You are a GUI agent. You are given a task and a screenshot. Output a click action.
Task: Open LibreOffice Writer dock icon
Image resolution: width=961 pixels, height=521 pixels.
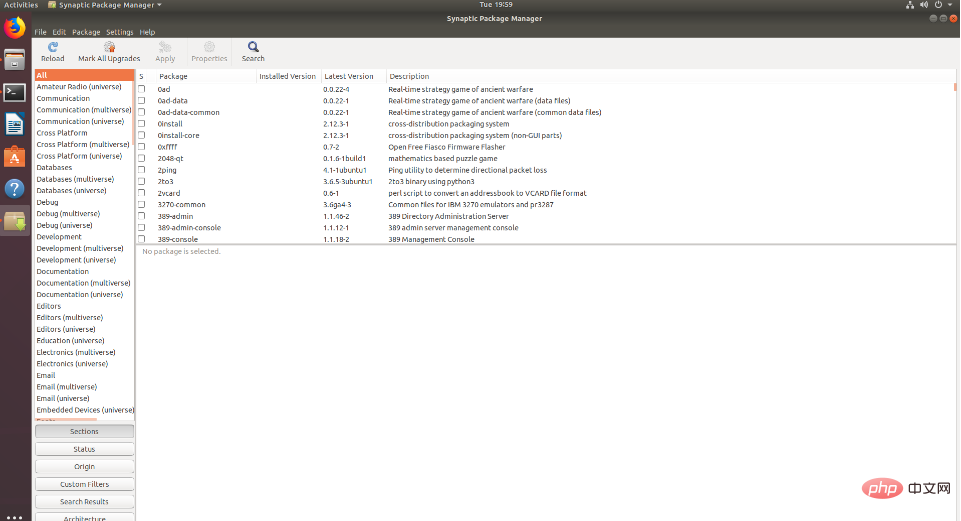[15, 125]
